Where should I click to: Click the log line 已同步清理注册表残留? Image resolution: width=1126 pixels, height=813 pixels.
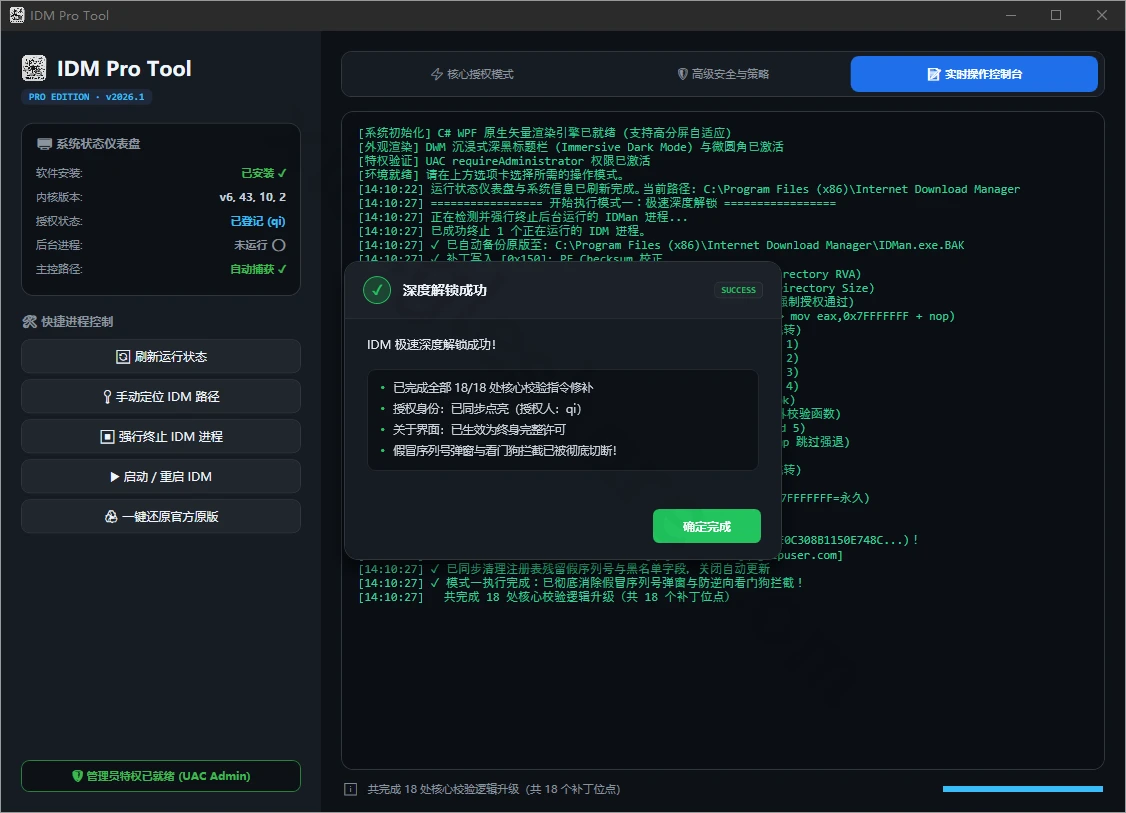coord(564,569)
